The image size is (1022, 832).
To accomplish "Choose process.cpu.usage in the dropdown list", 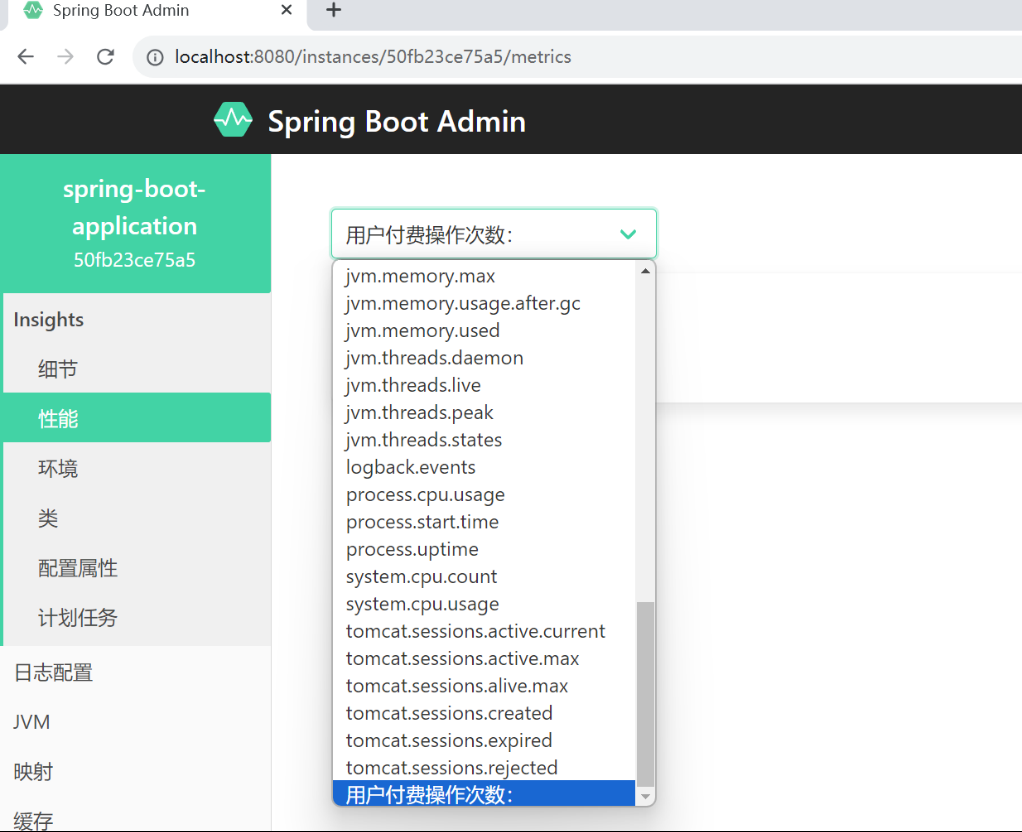I will pos(425,494).
